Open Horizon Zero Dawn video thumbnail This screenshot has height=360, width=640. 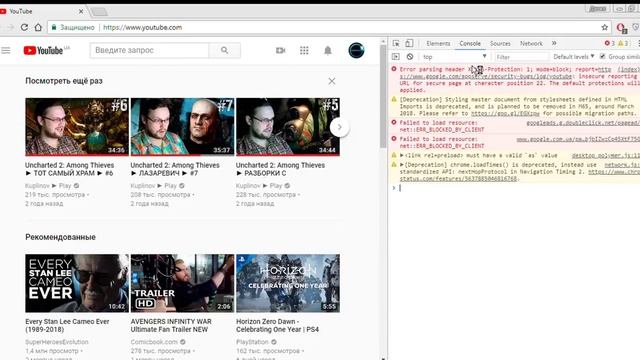point(288,283)
